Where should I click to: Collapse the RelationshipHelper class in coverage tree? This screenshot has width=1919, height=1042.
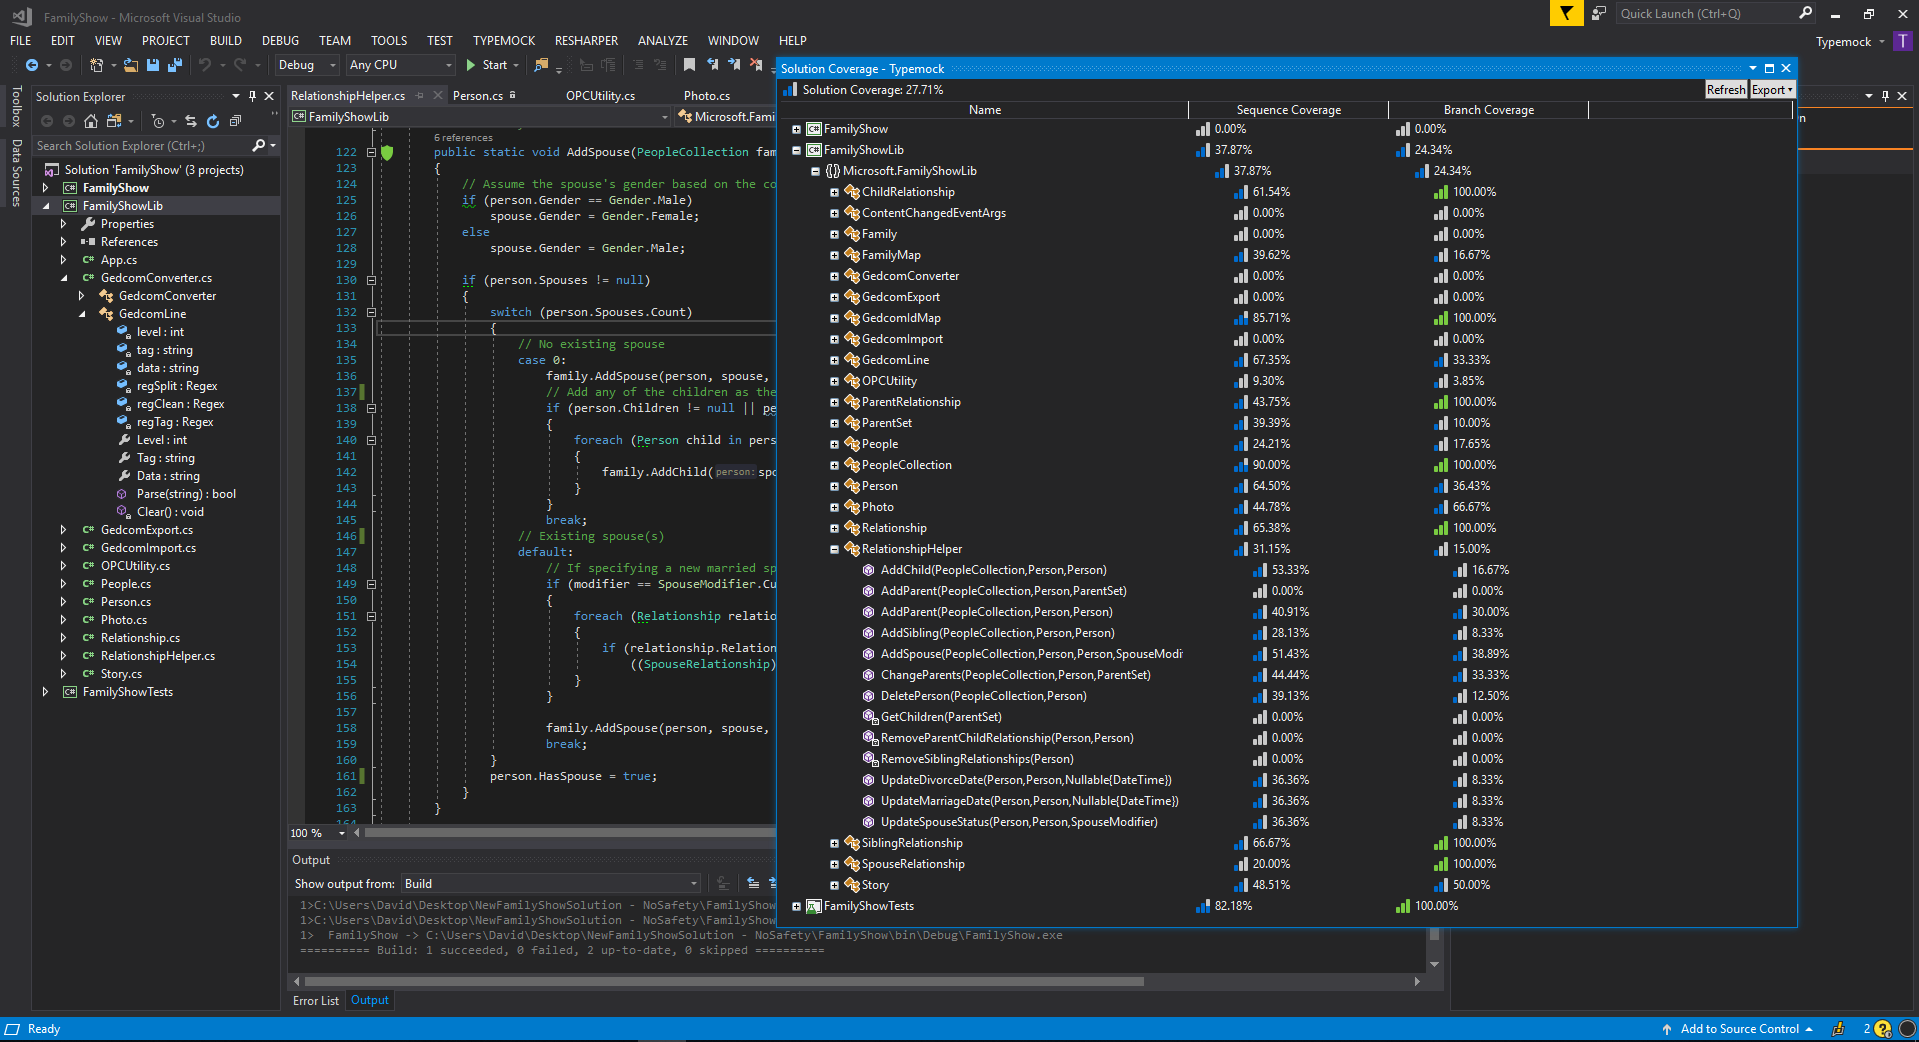tap(834, 549)
